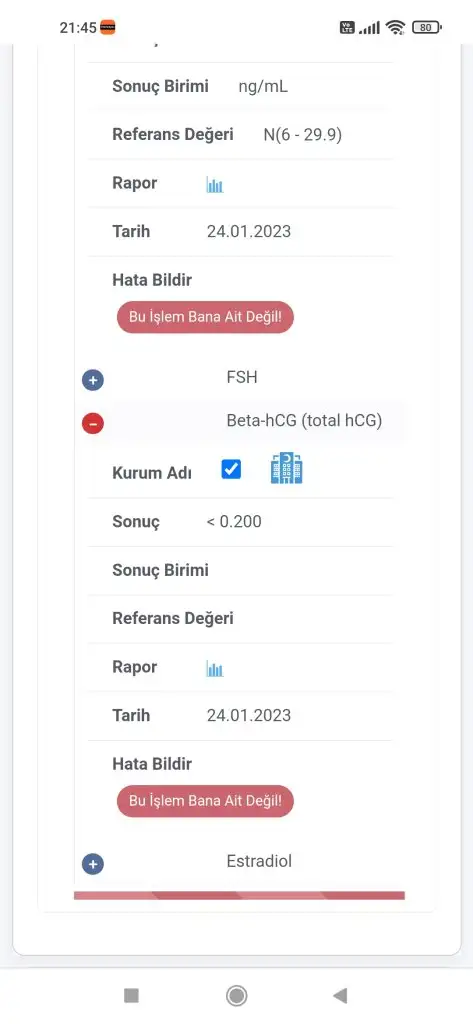
Task: Expand the FSH test row
Action: coord(93,380)
